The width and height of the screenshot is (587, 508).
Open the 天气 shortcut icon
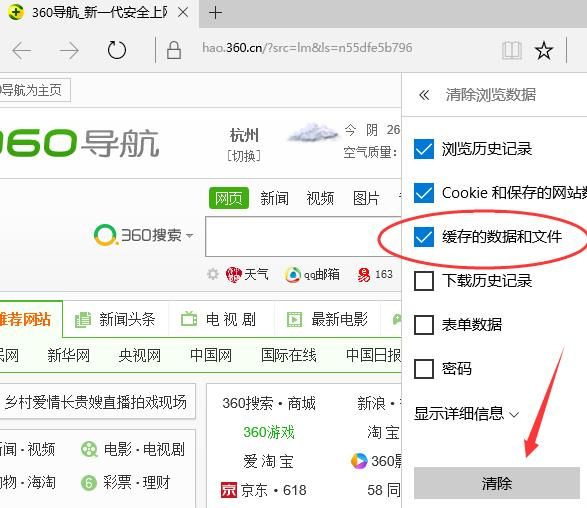coord(234,275)
